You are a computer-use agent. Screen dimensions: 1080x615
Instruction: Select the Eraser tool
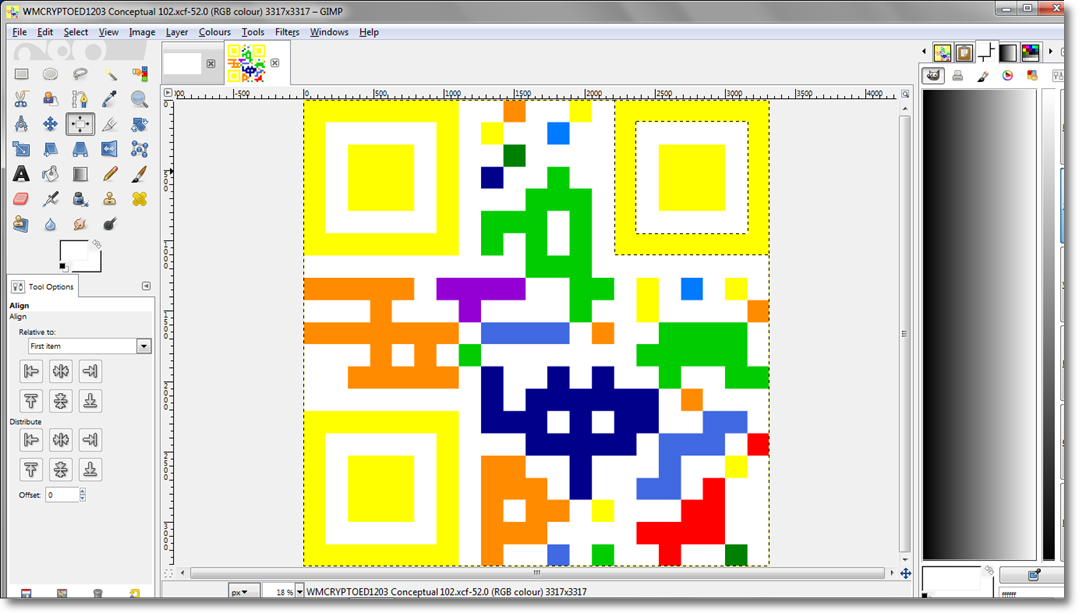click(21, 199)
